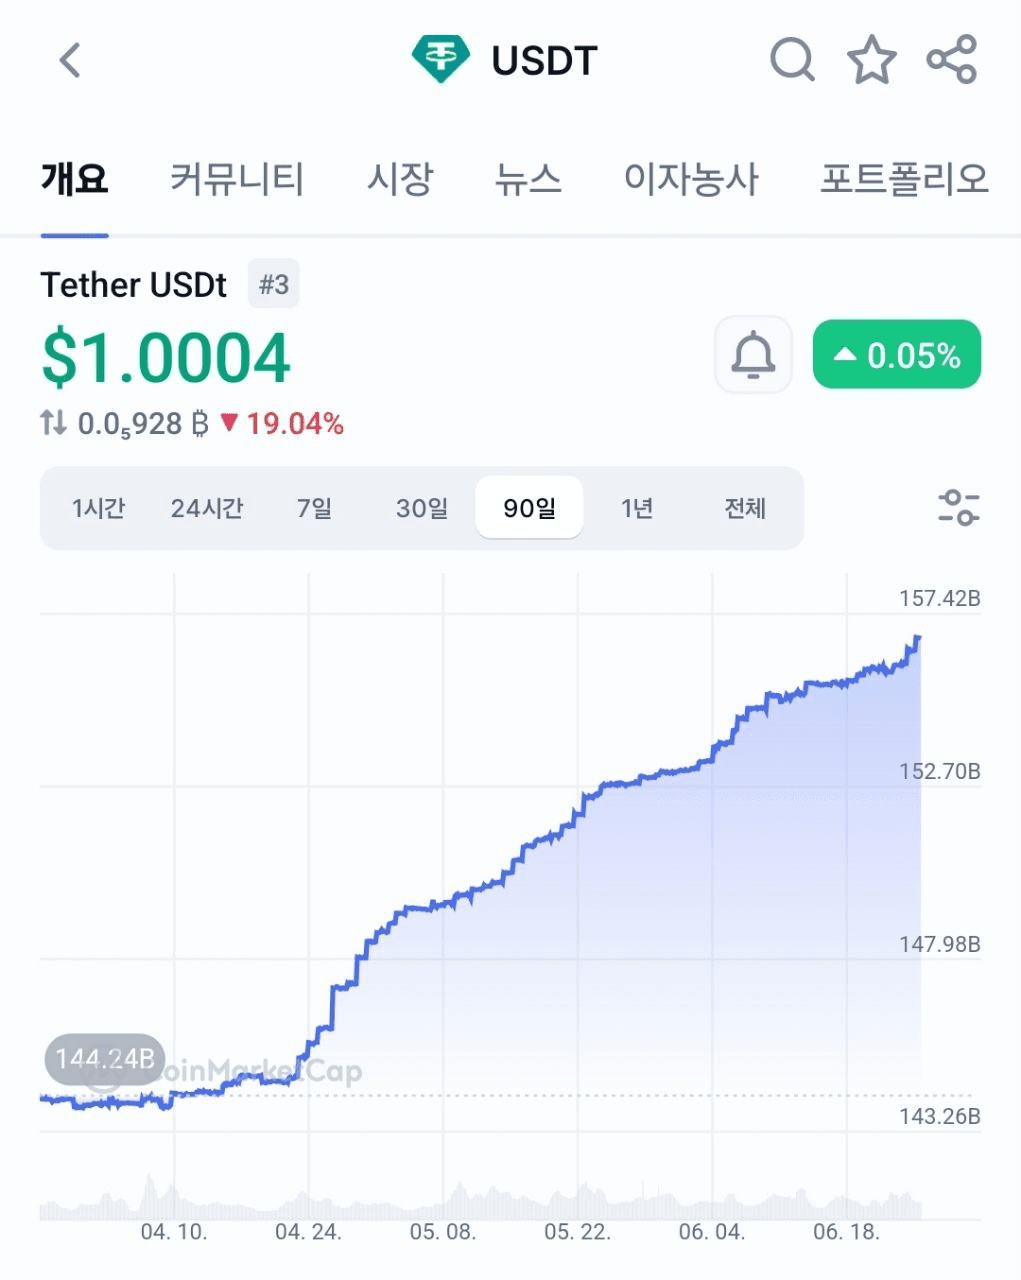Tap the 144.24B chart value label
Screen dimensions: 1021x1280
105,1059
